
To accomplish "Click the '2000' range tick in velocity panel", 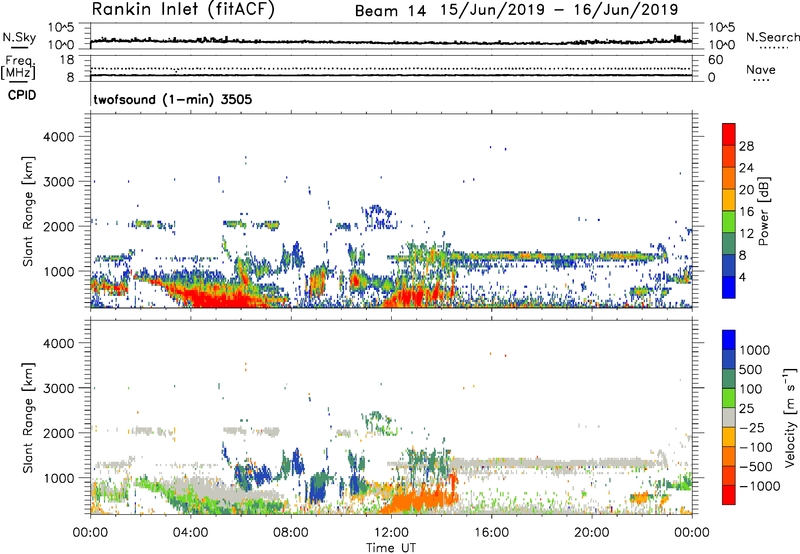I will click(x=59, y=433).
